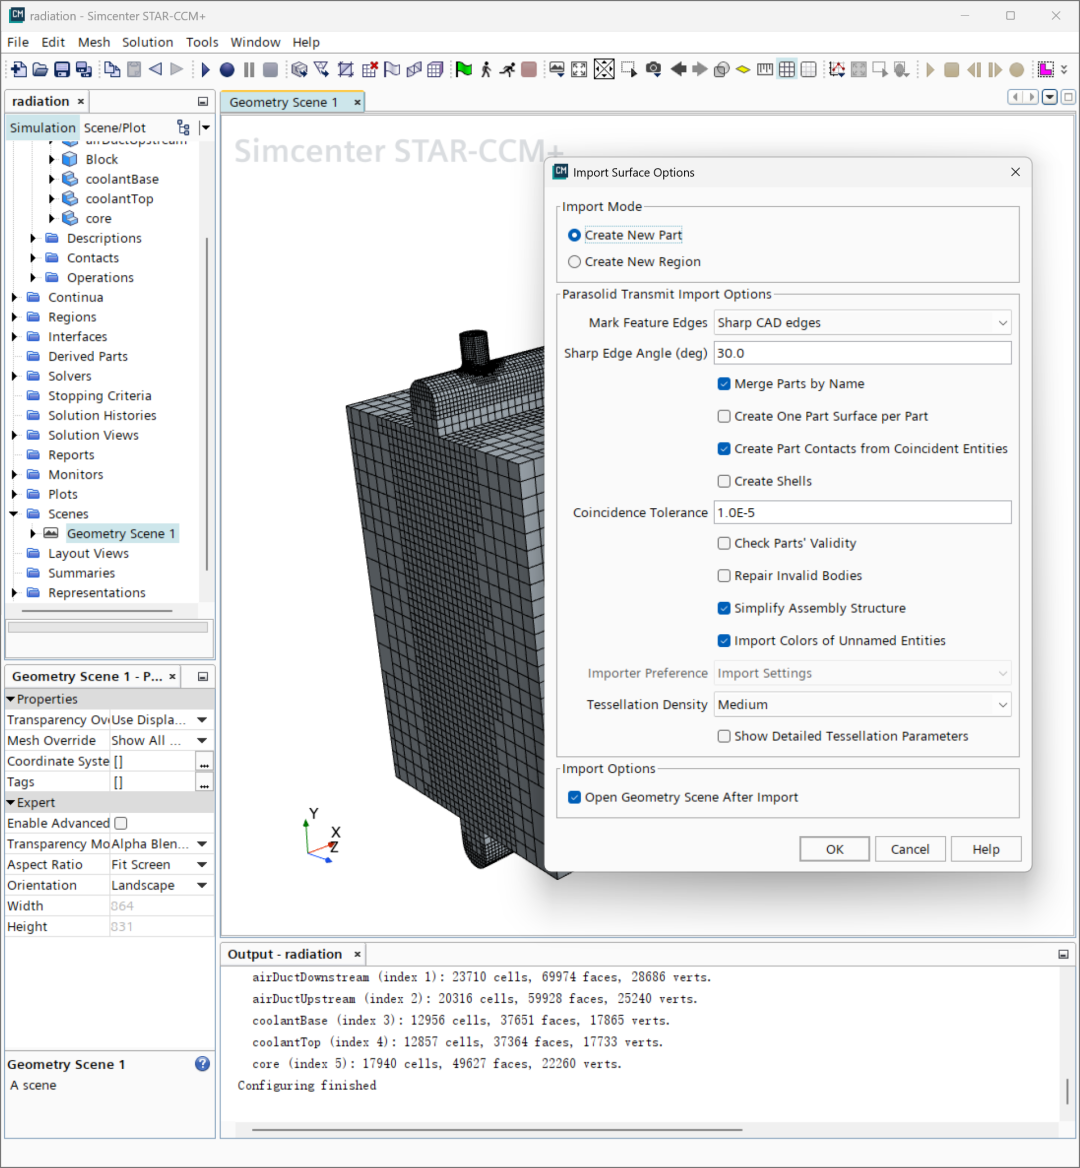Expand the Continua tree node

pyautogui.click(x=14, y=297)
